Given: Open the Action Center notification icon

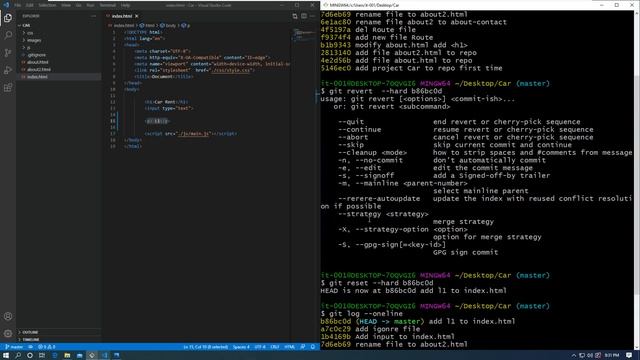Looking at the screenshot, I should coord(629,356).
